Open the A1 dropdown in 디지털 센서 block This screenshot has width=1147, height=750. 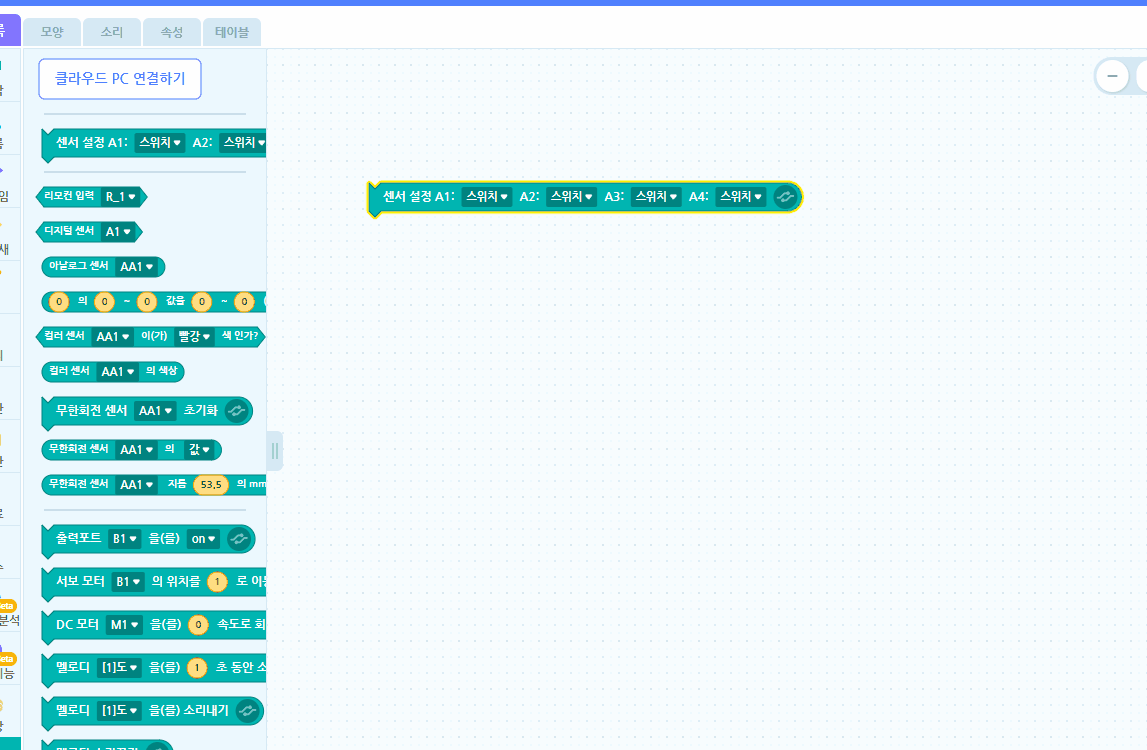click(x=119, y=232)
